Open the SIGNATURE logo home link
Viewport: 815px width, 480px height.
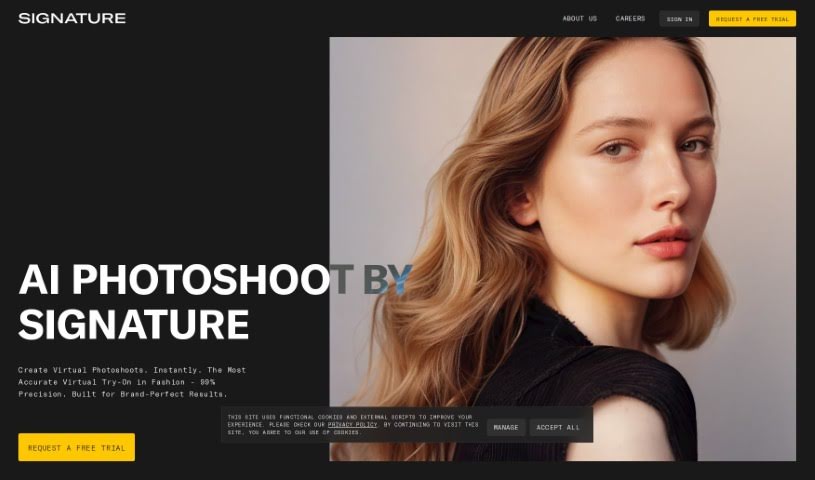click(x=72, y=18)
